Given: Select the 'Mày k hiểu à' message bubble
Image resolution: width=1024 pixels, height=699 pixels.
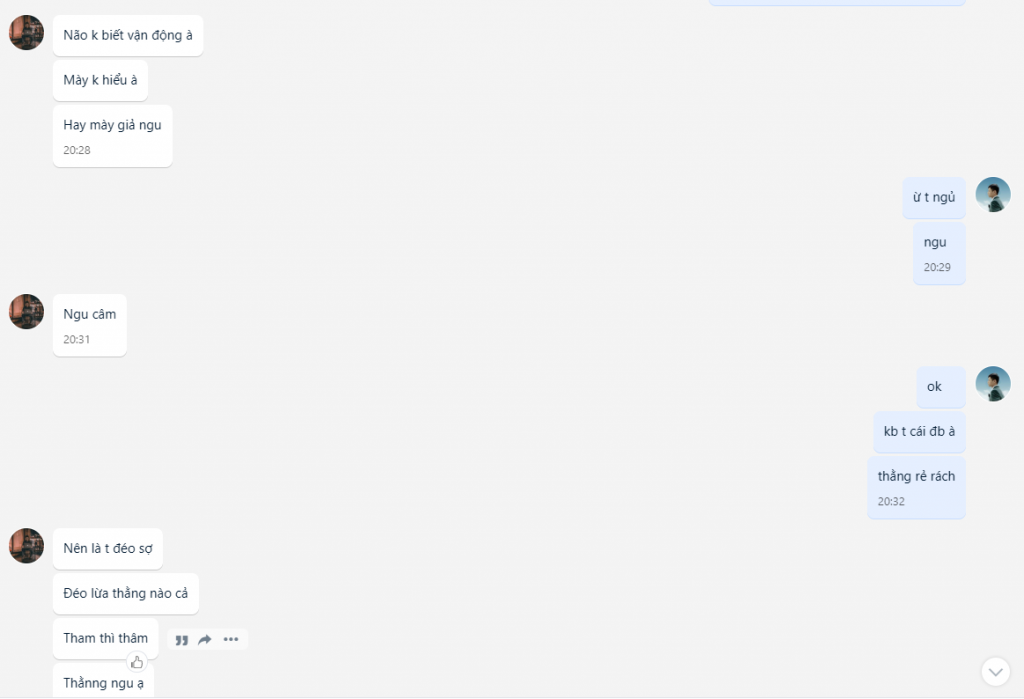Looking at the screenshot, I should tap(100, 80).
